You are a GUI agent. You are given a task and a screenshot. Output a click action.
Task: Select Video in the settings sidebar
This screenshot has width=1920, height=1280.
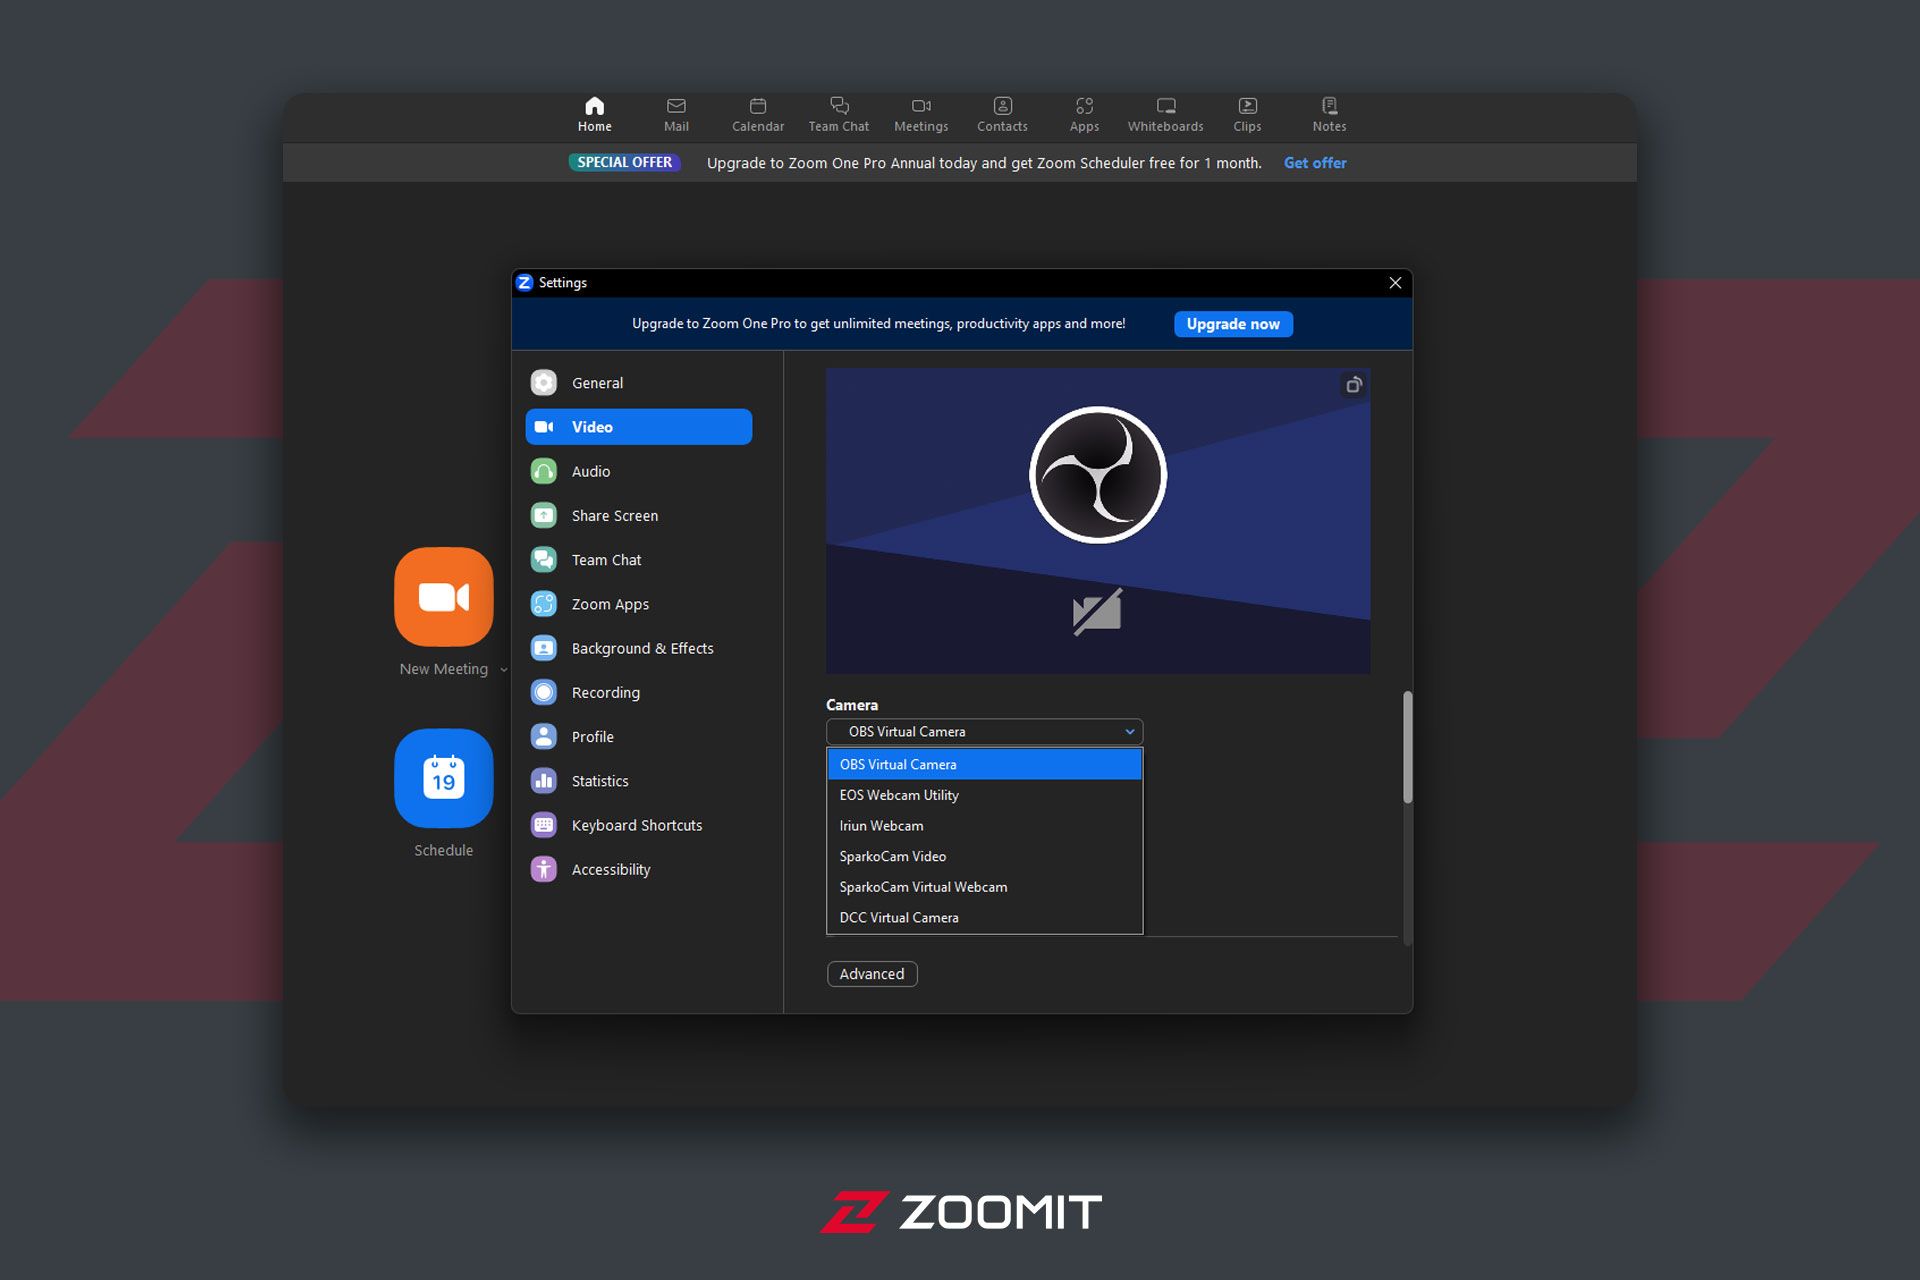pos(639,427)
